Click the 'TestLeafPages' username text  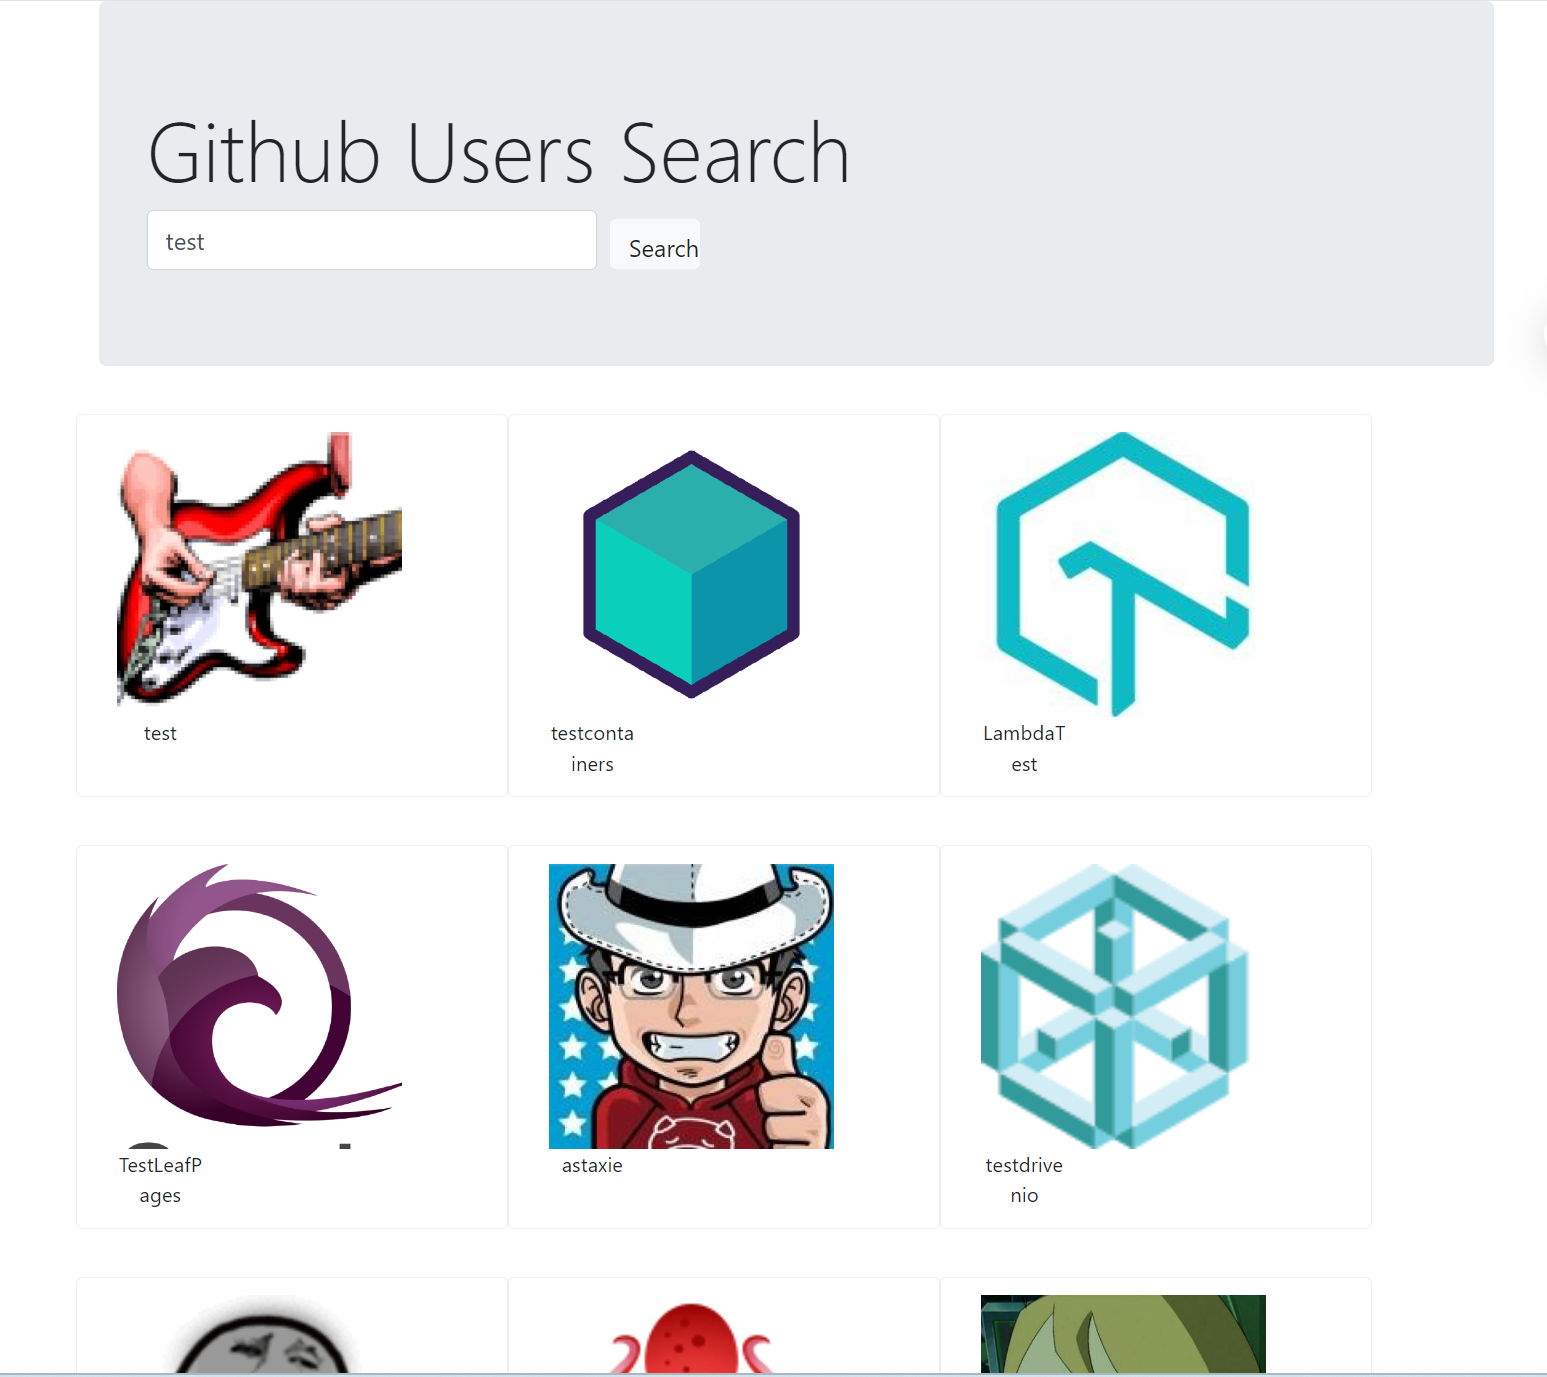(160, 1180)
